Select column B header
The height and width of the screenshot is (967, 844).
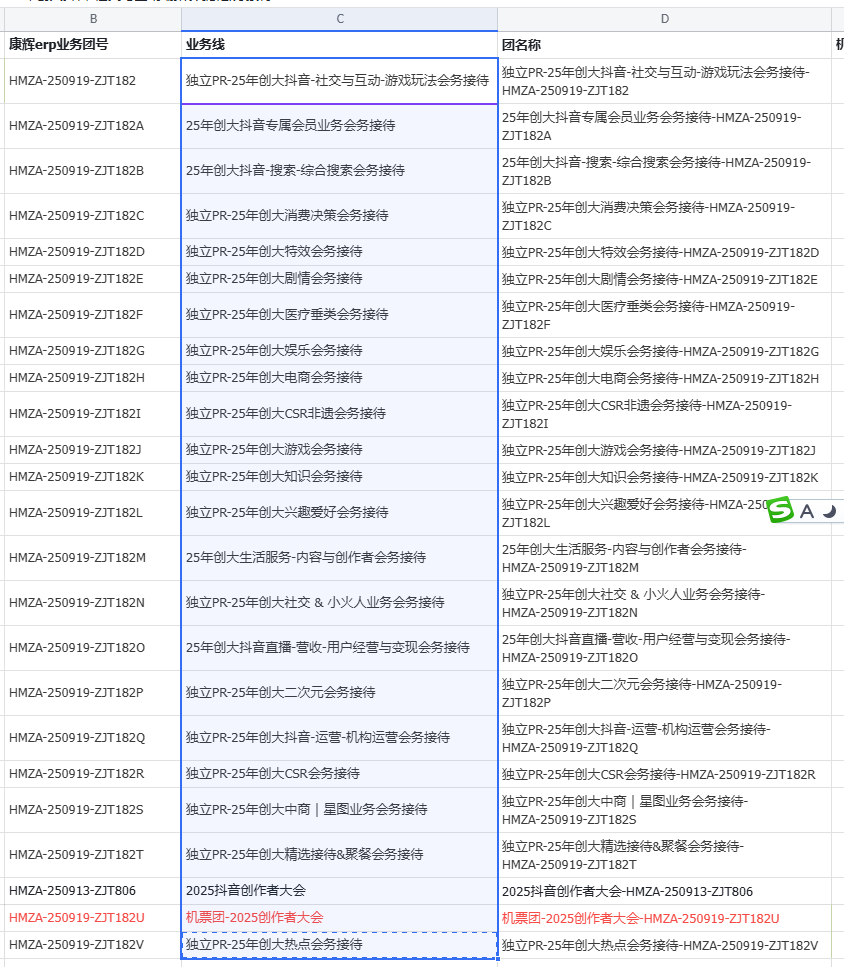(93, 19)
